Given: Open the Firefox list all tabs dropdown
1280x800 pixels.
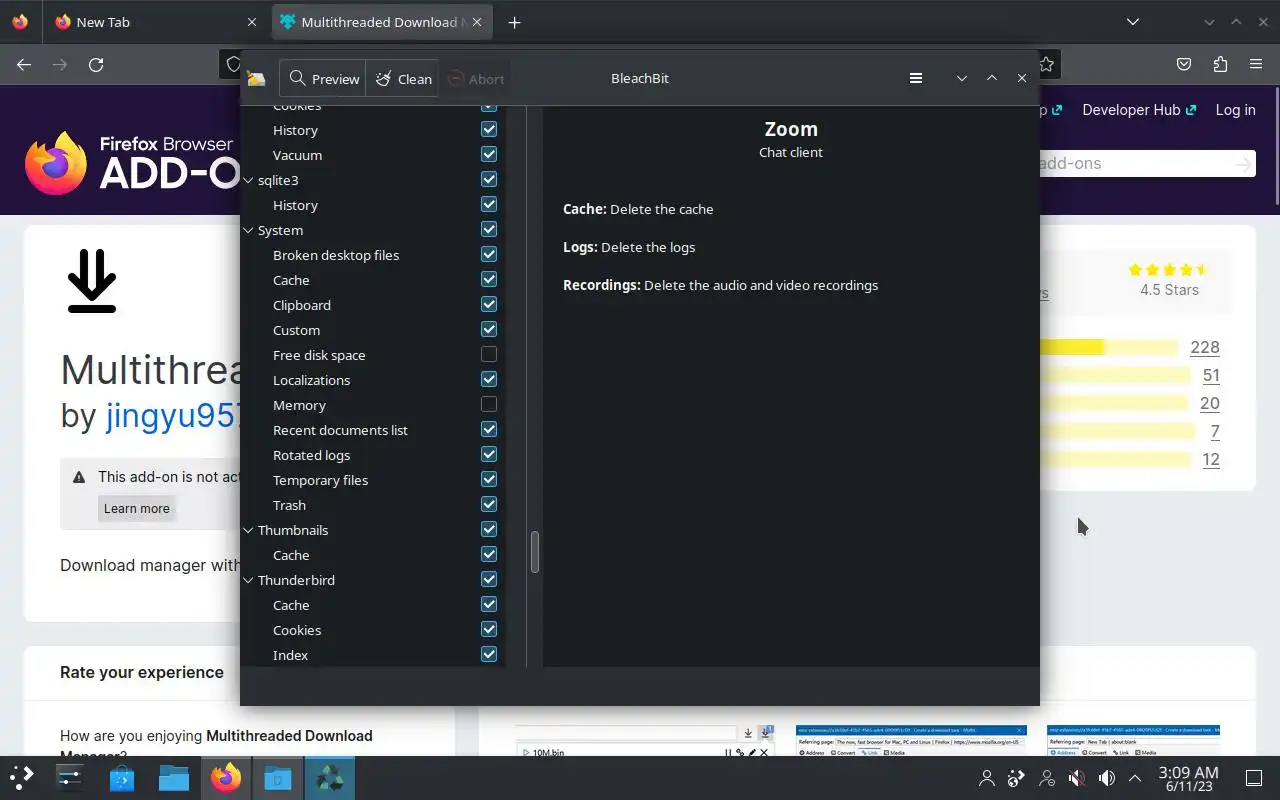Looking at the screenshot, I should [1132, 22].
